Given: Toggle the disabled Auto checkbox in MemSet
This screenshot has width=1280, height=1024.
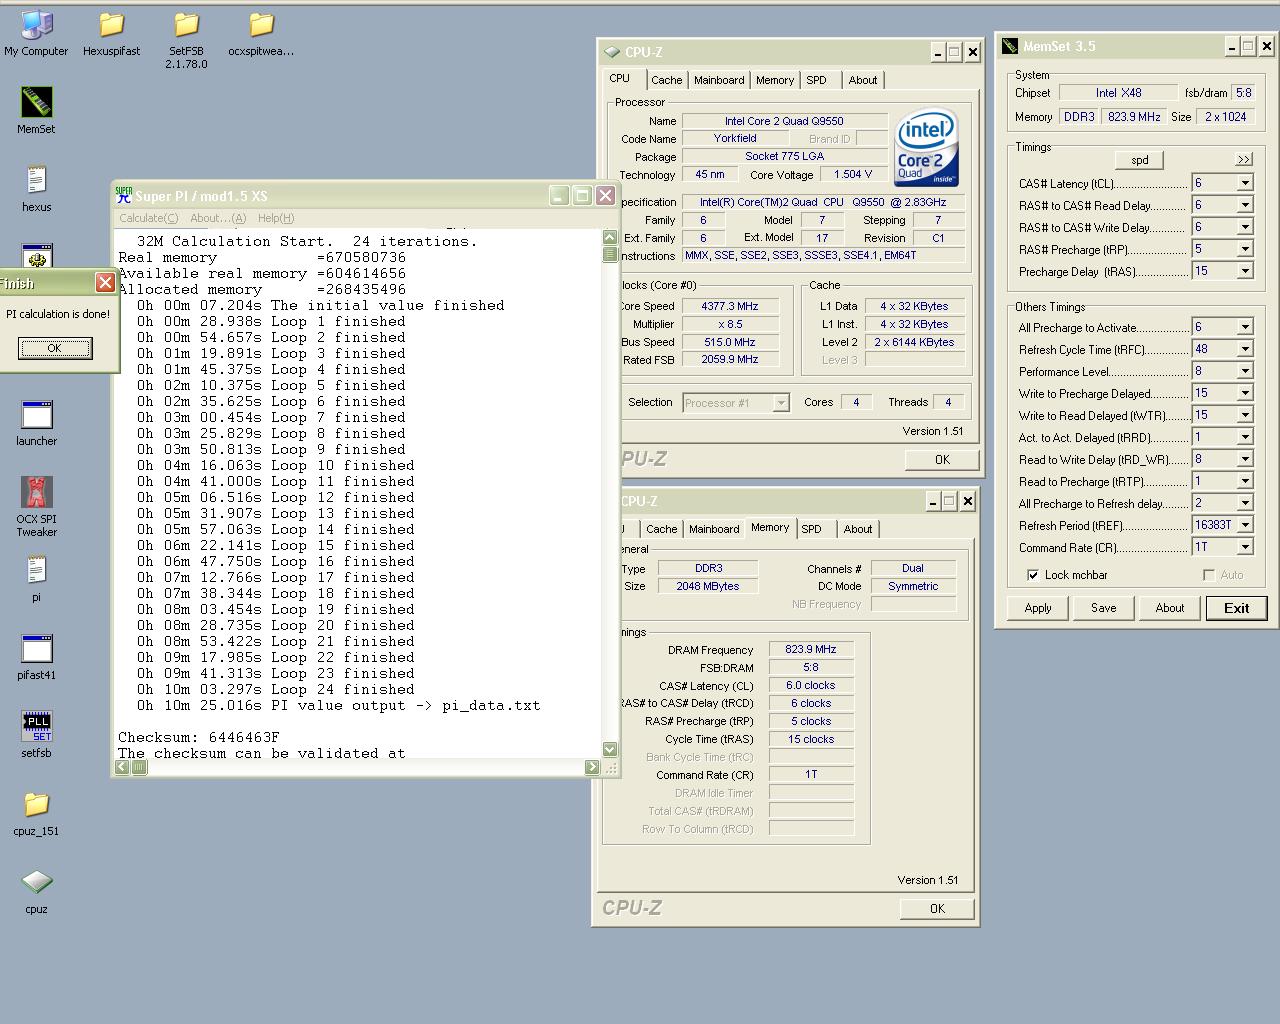Looking at the screenshot, I should [1209, 575].
